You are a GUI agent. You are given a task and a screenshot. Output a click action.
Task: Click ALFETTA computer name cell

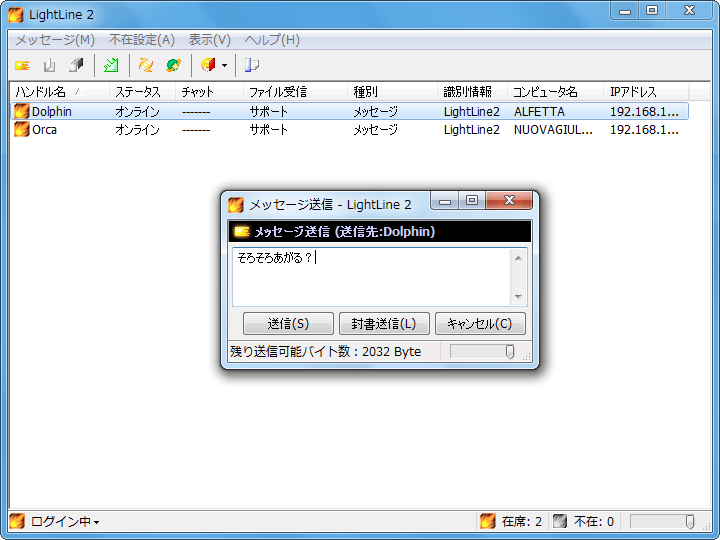pos(539,112)
